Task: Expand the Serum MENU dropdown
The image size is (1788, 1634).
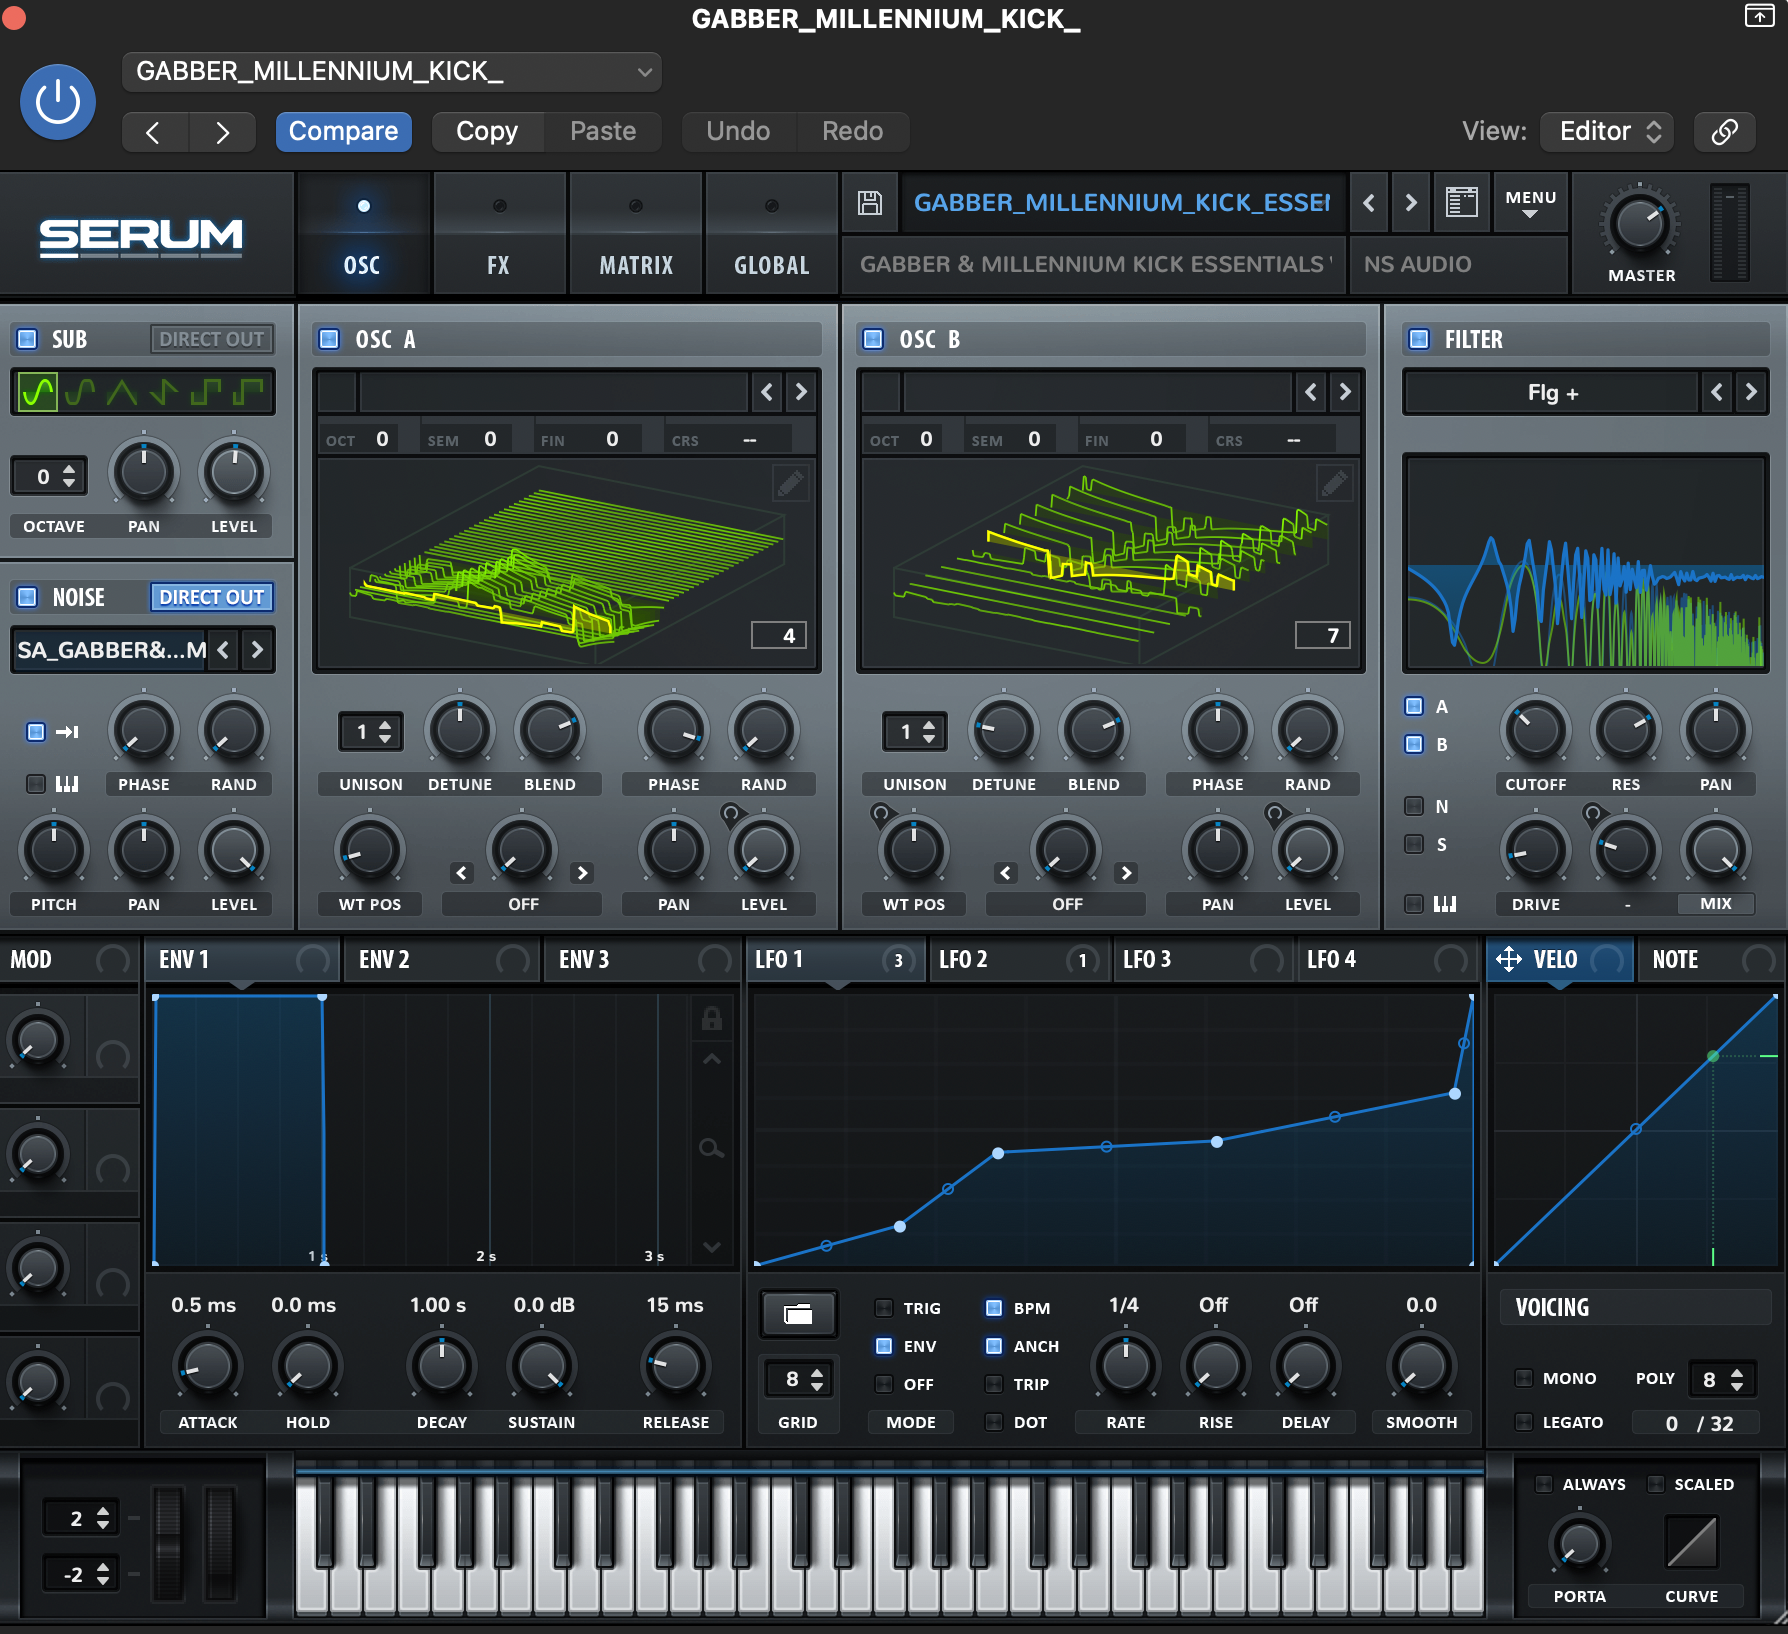Action: click(1530, 203)
